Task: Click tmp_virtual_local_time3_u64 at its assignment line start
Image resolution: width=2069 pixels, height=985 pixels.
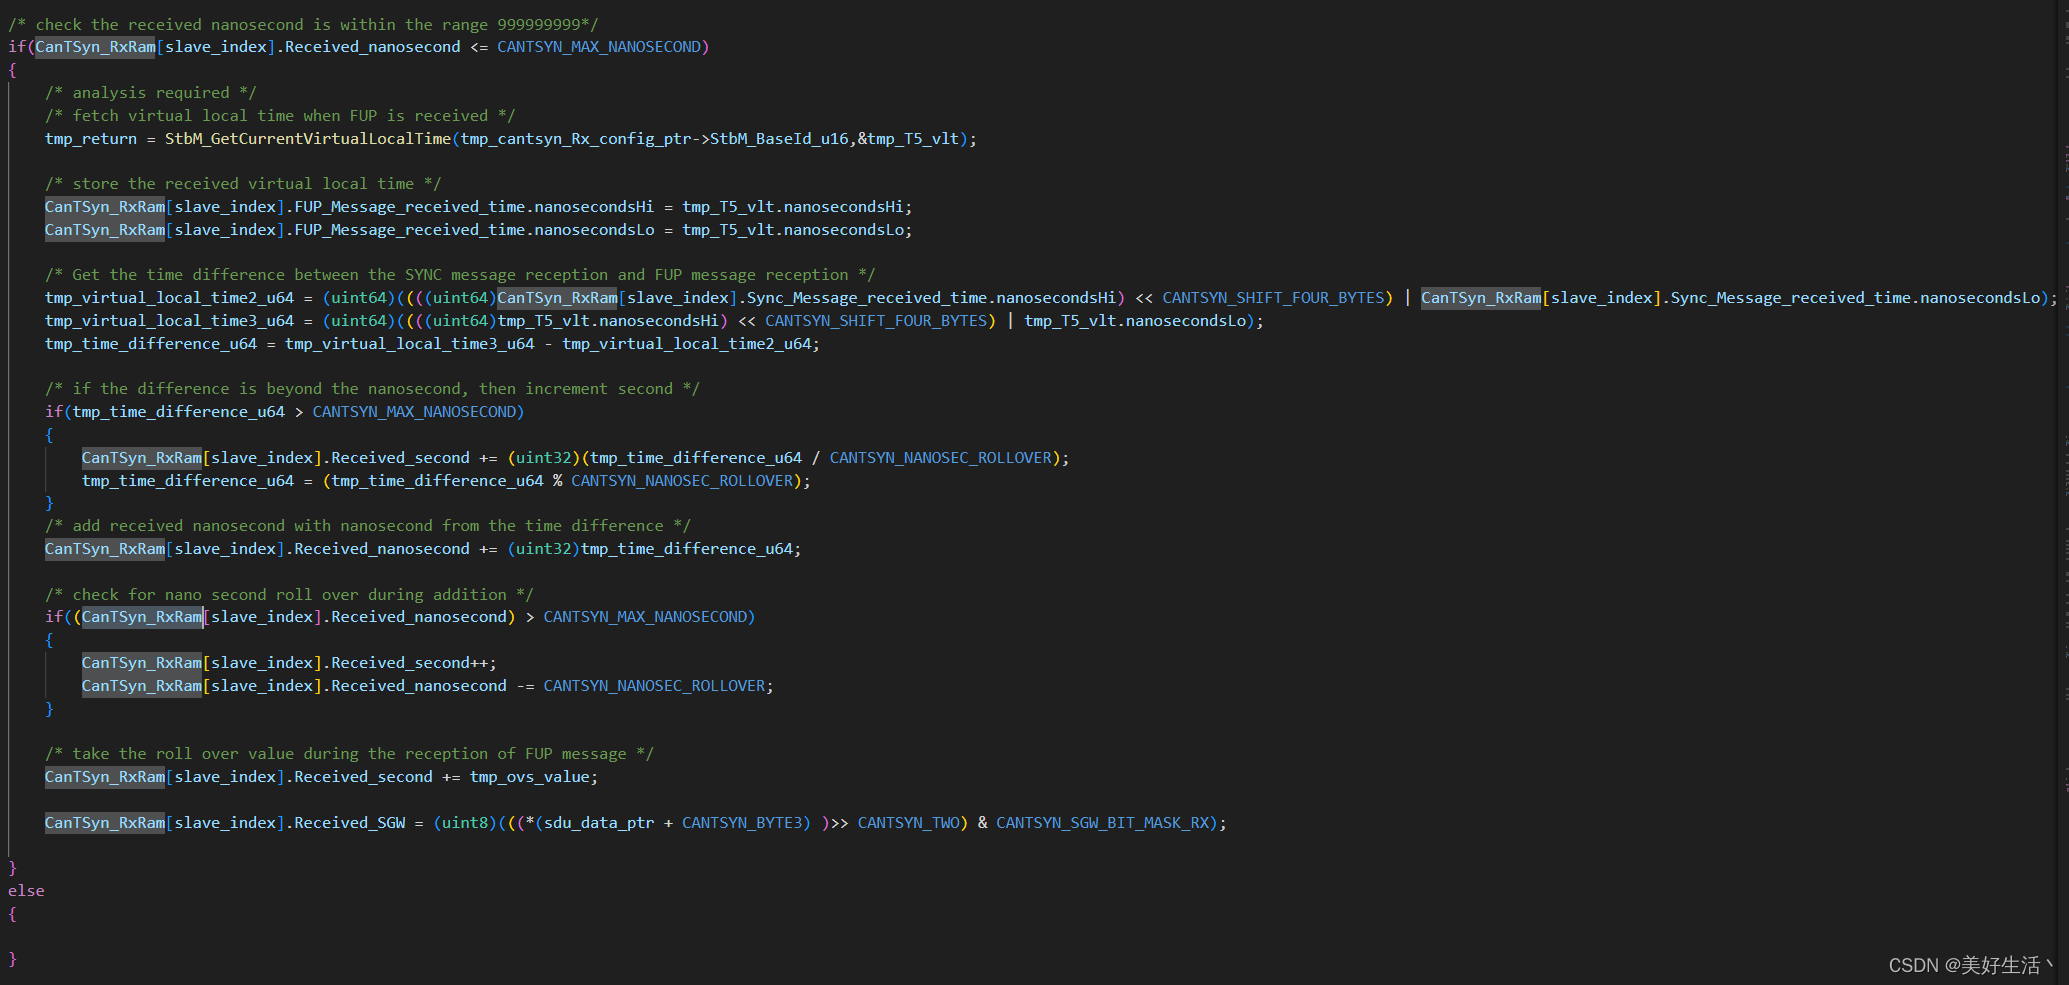Action: pos(169,321)
